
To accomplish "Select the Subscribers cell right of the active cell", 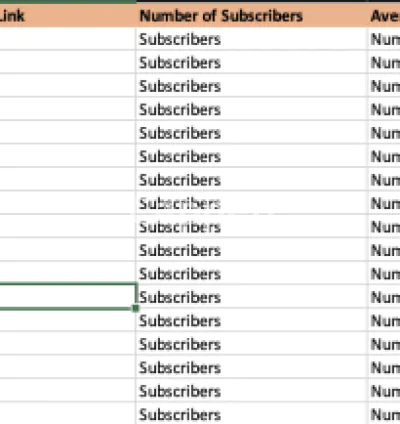I will (252, 296).
